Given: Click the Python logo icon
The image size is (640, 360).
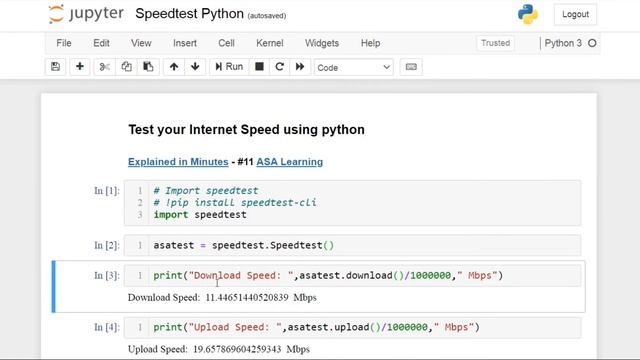Looking at the screenshot, I should point(528,14).
